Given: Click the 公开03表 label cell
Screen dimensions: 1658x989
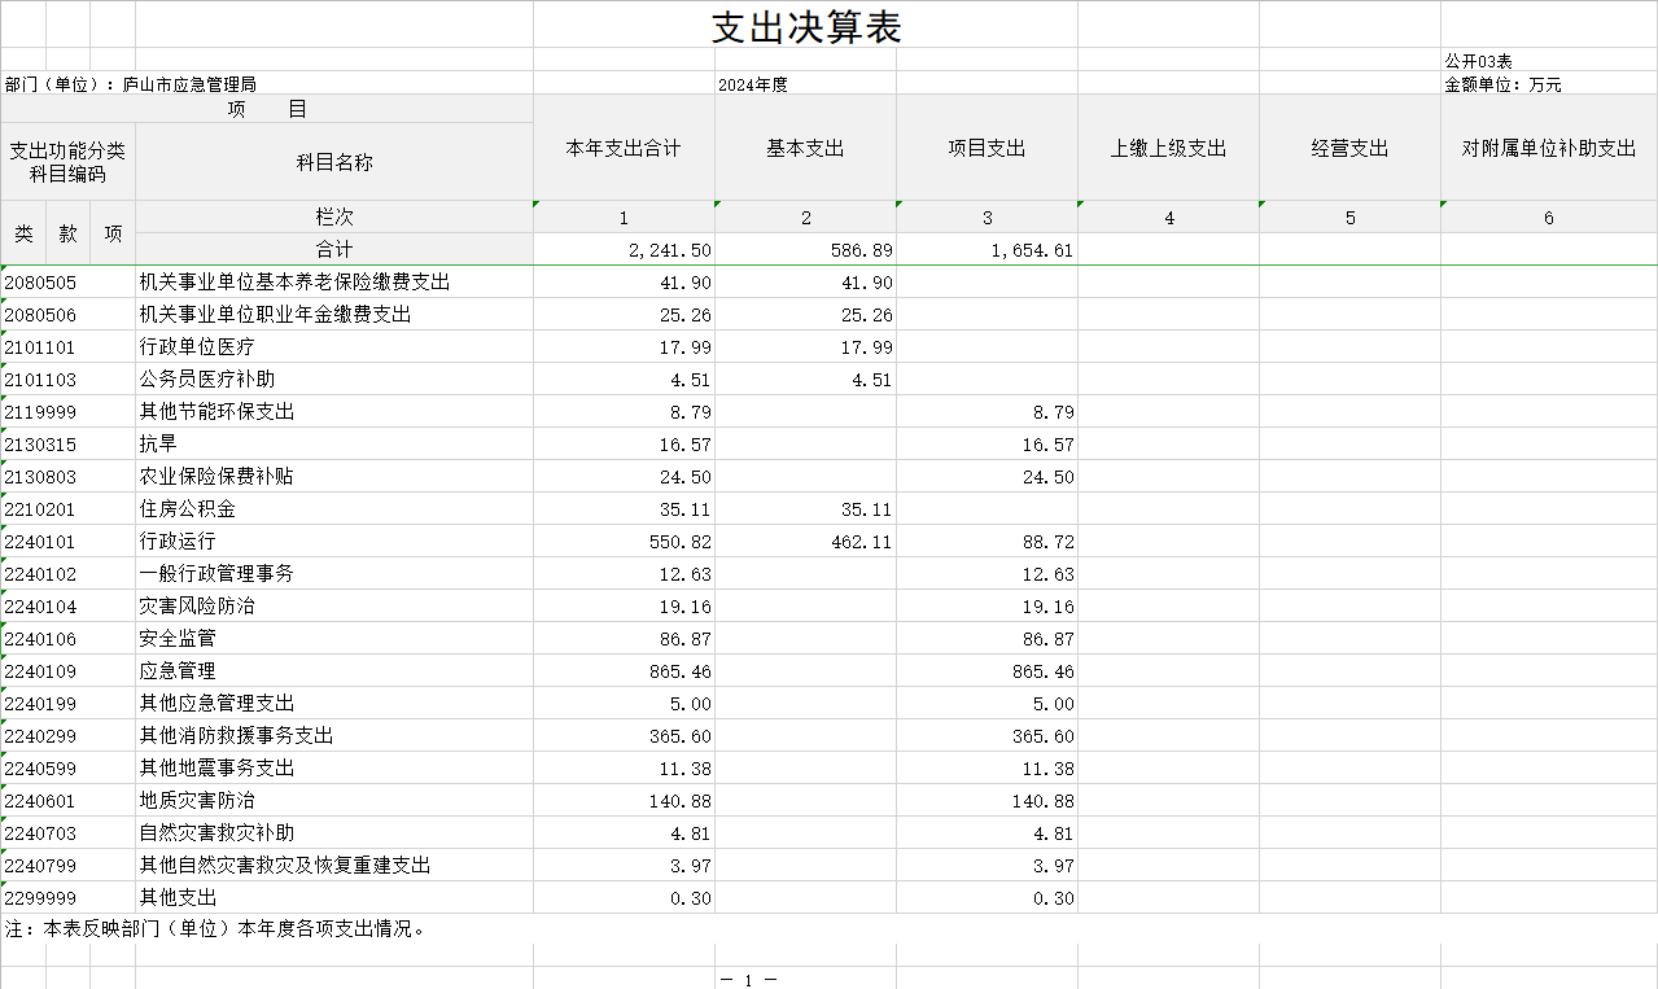Looking at the screenshot, I should (1478, 61).
